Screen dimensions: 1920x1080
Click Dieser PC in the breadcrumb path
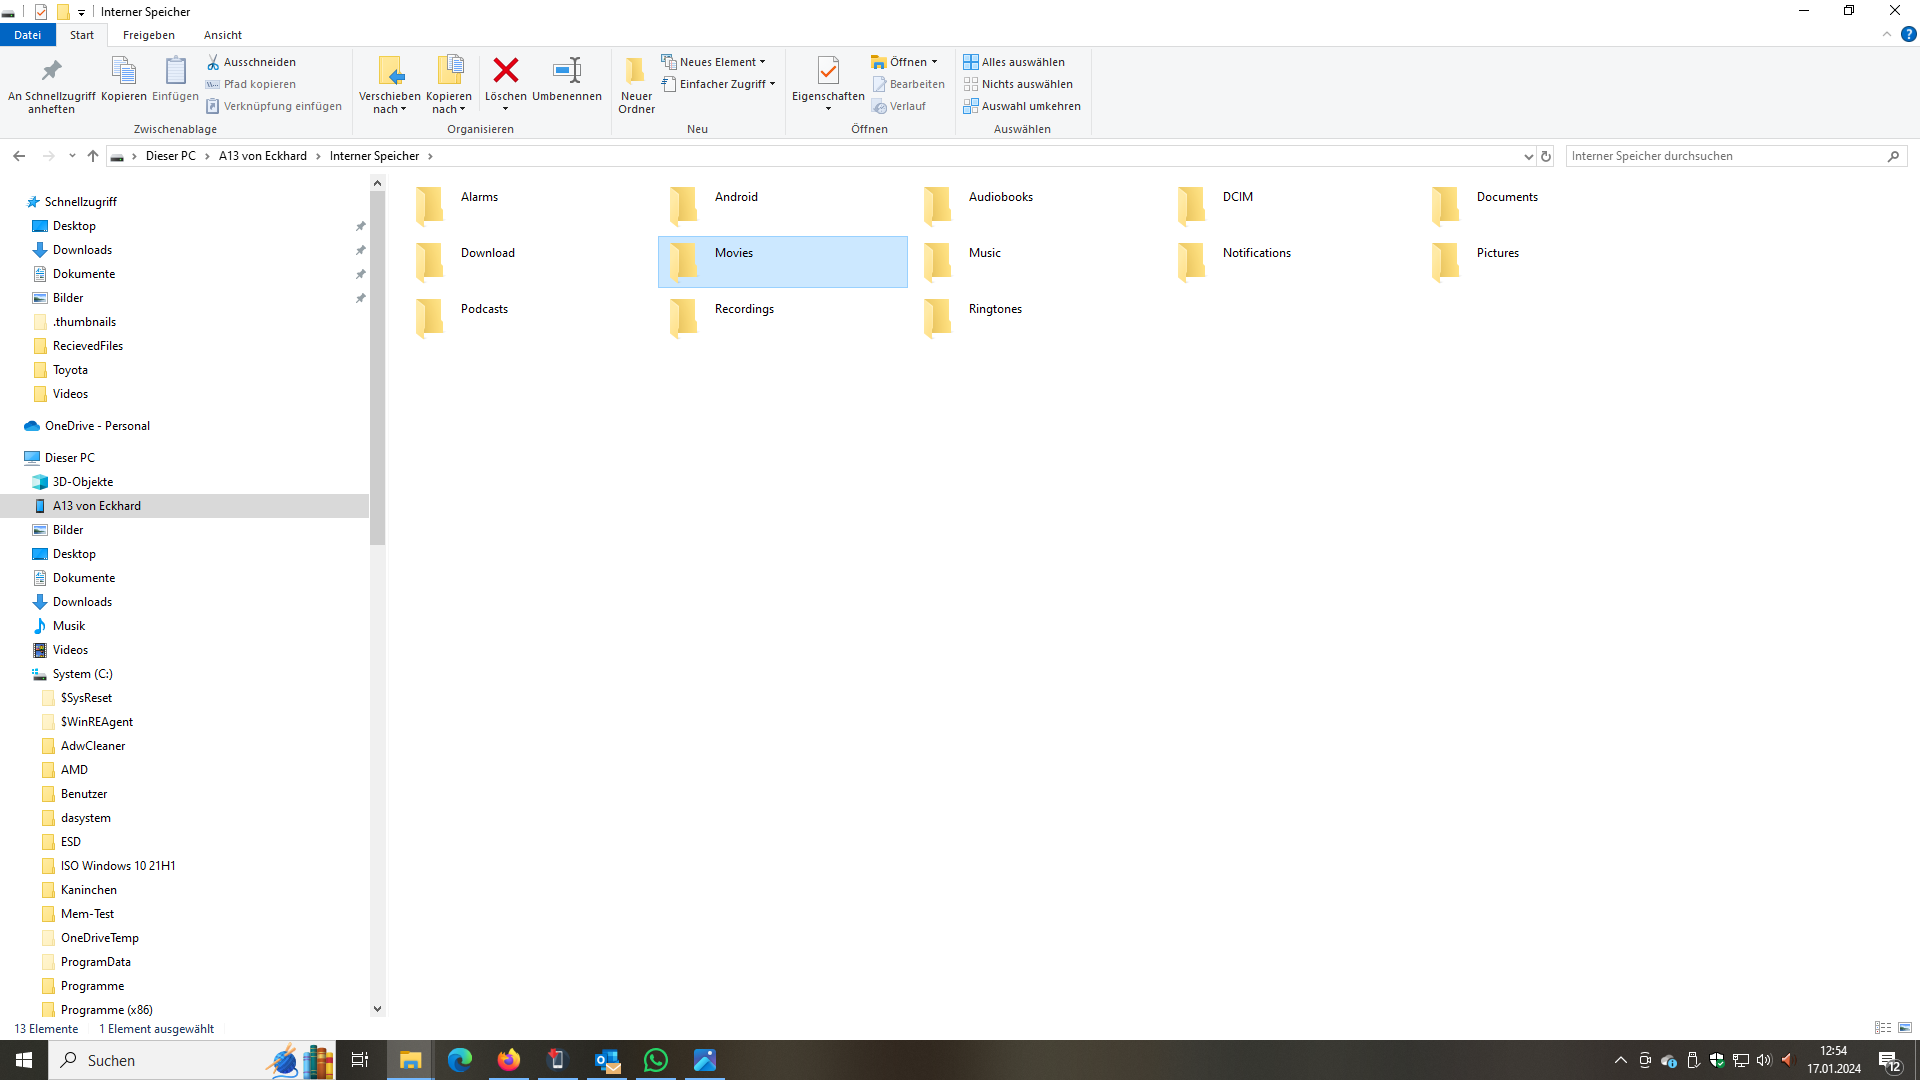(x=171, y=156)
